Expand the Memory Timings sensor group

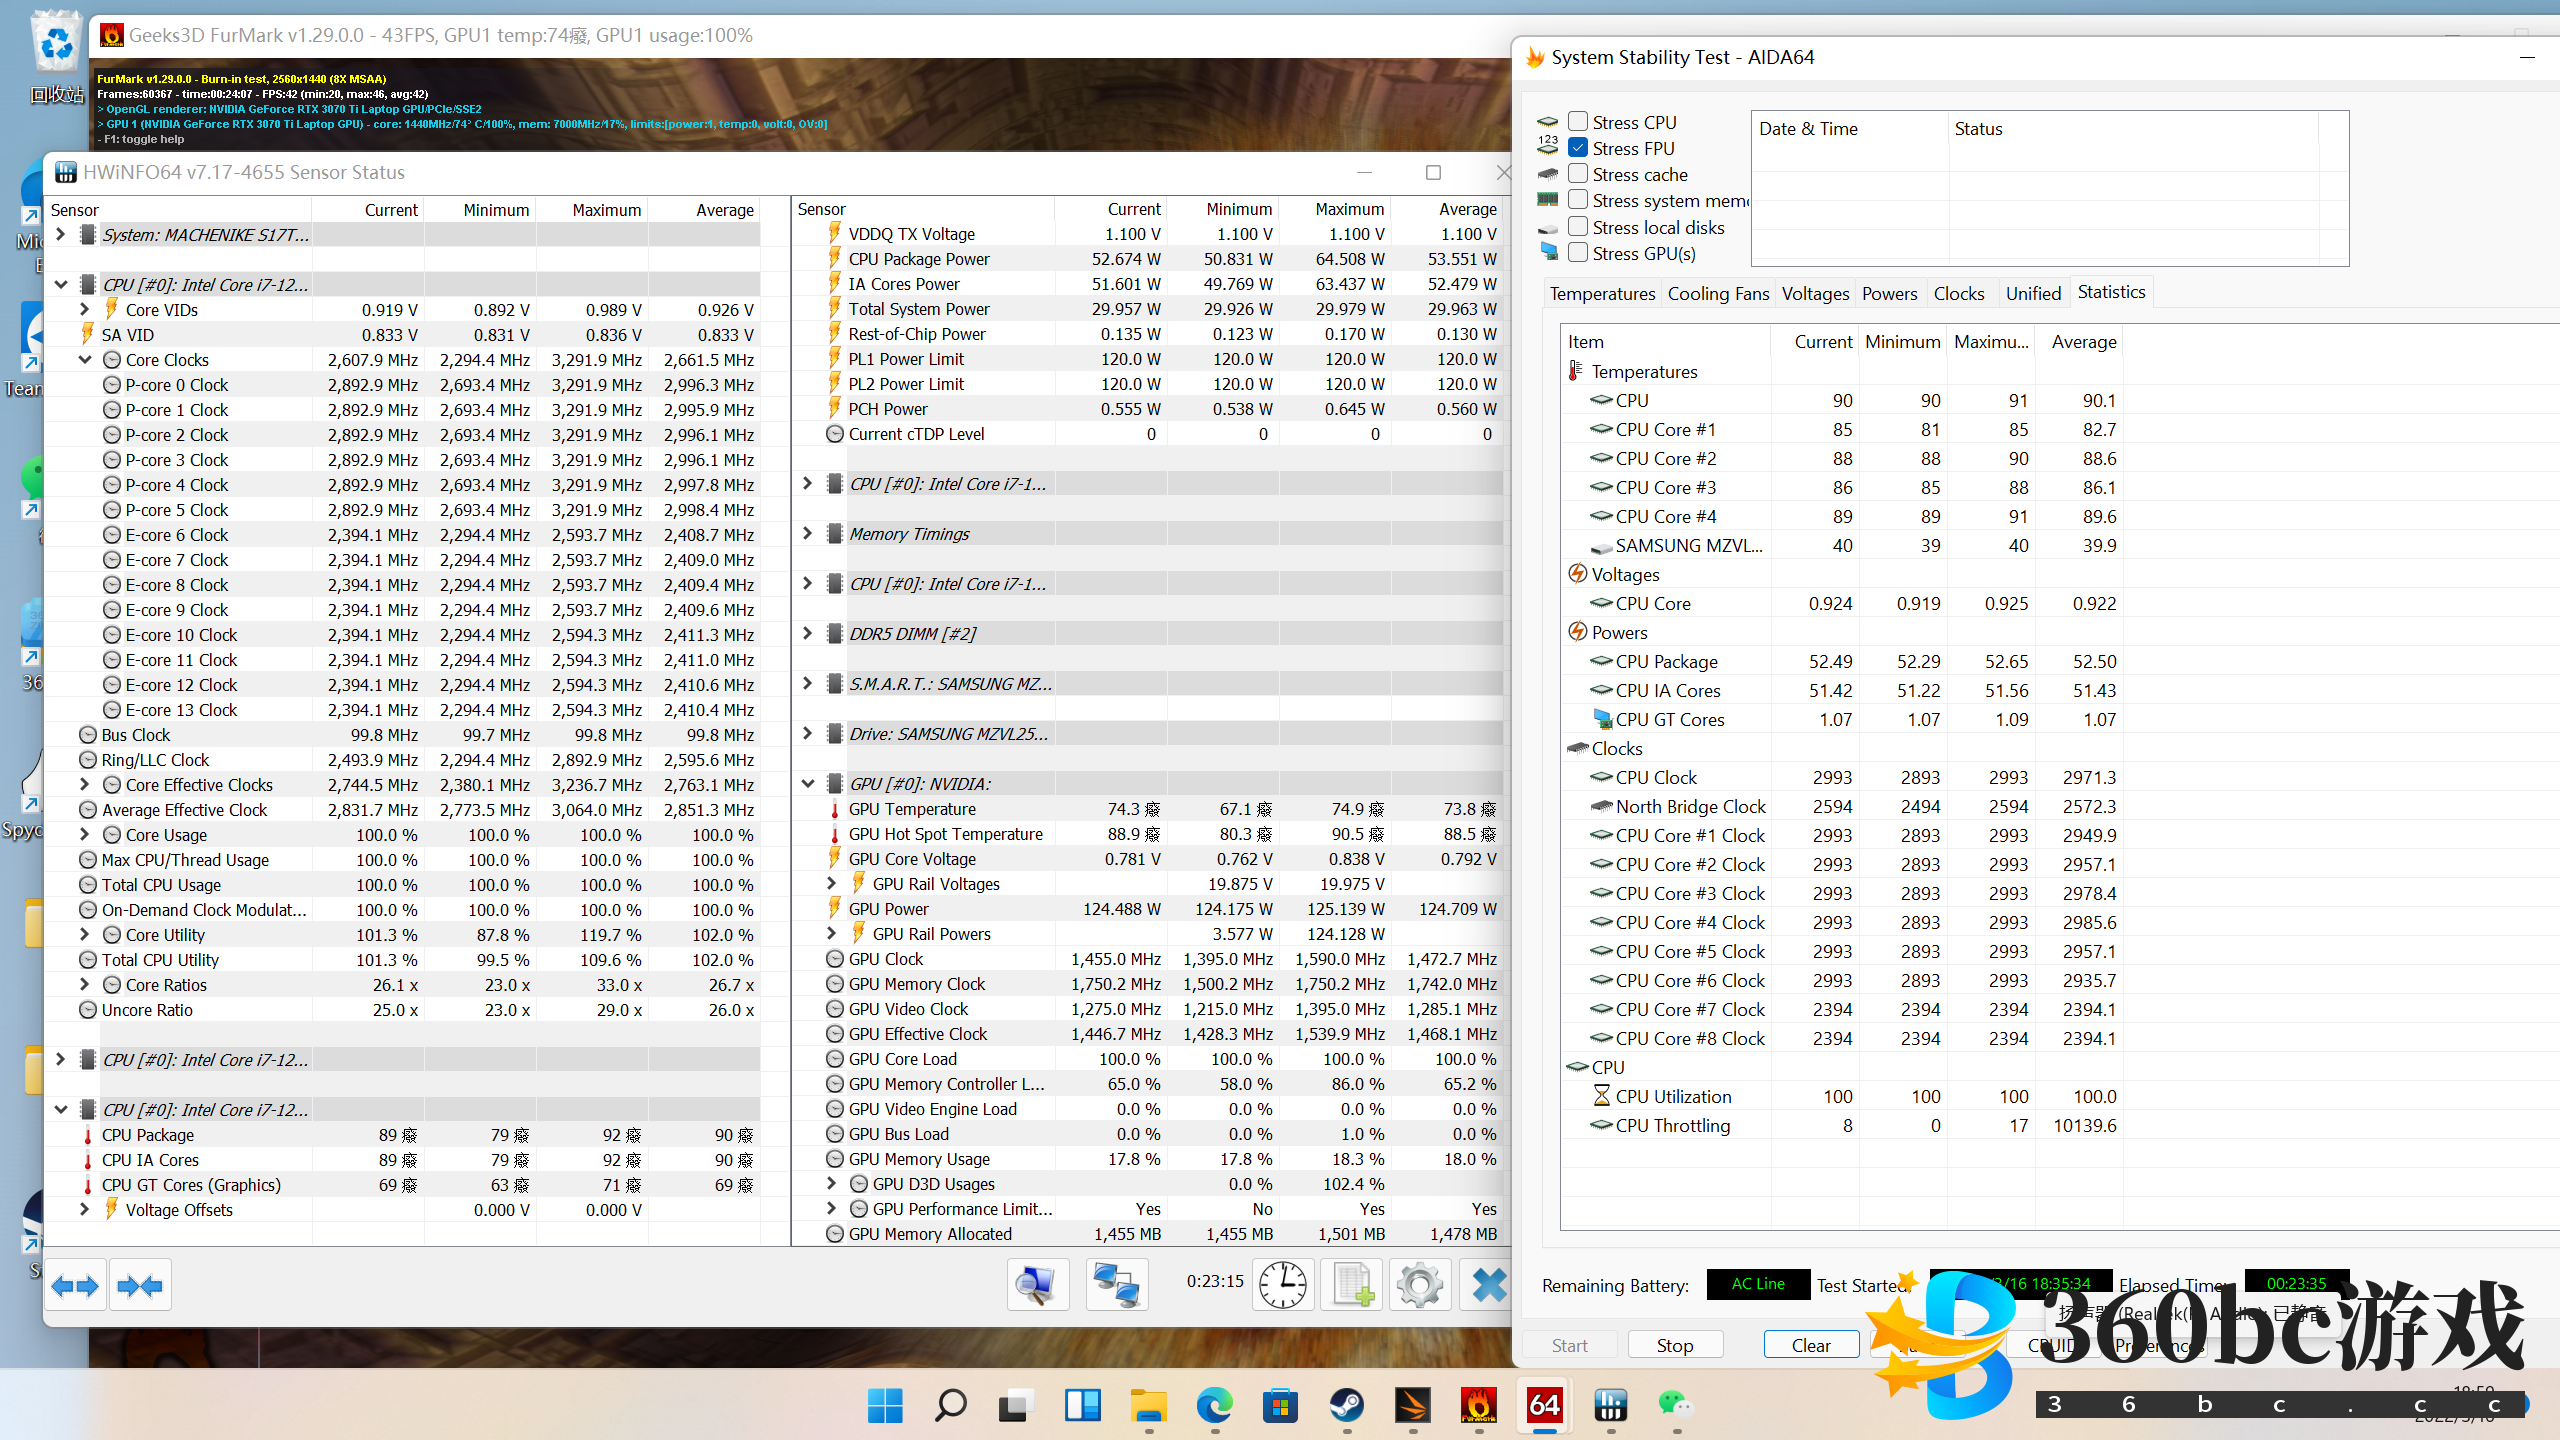808,534
